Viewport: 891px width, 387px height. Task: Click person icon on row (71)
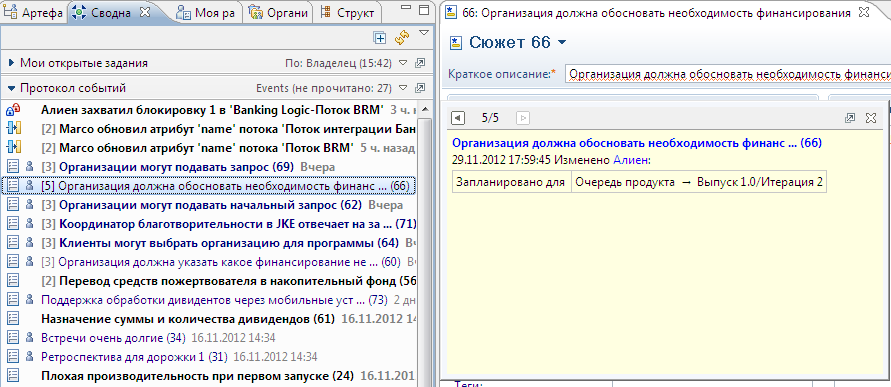point(30,224)
